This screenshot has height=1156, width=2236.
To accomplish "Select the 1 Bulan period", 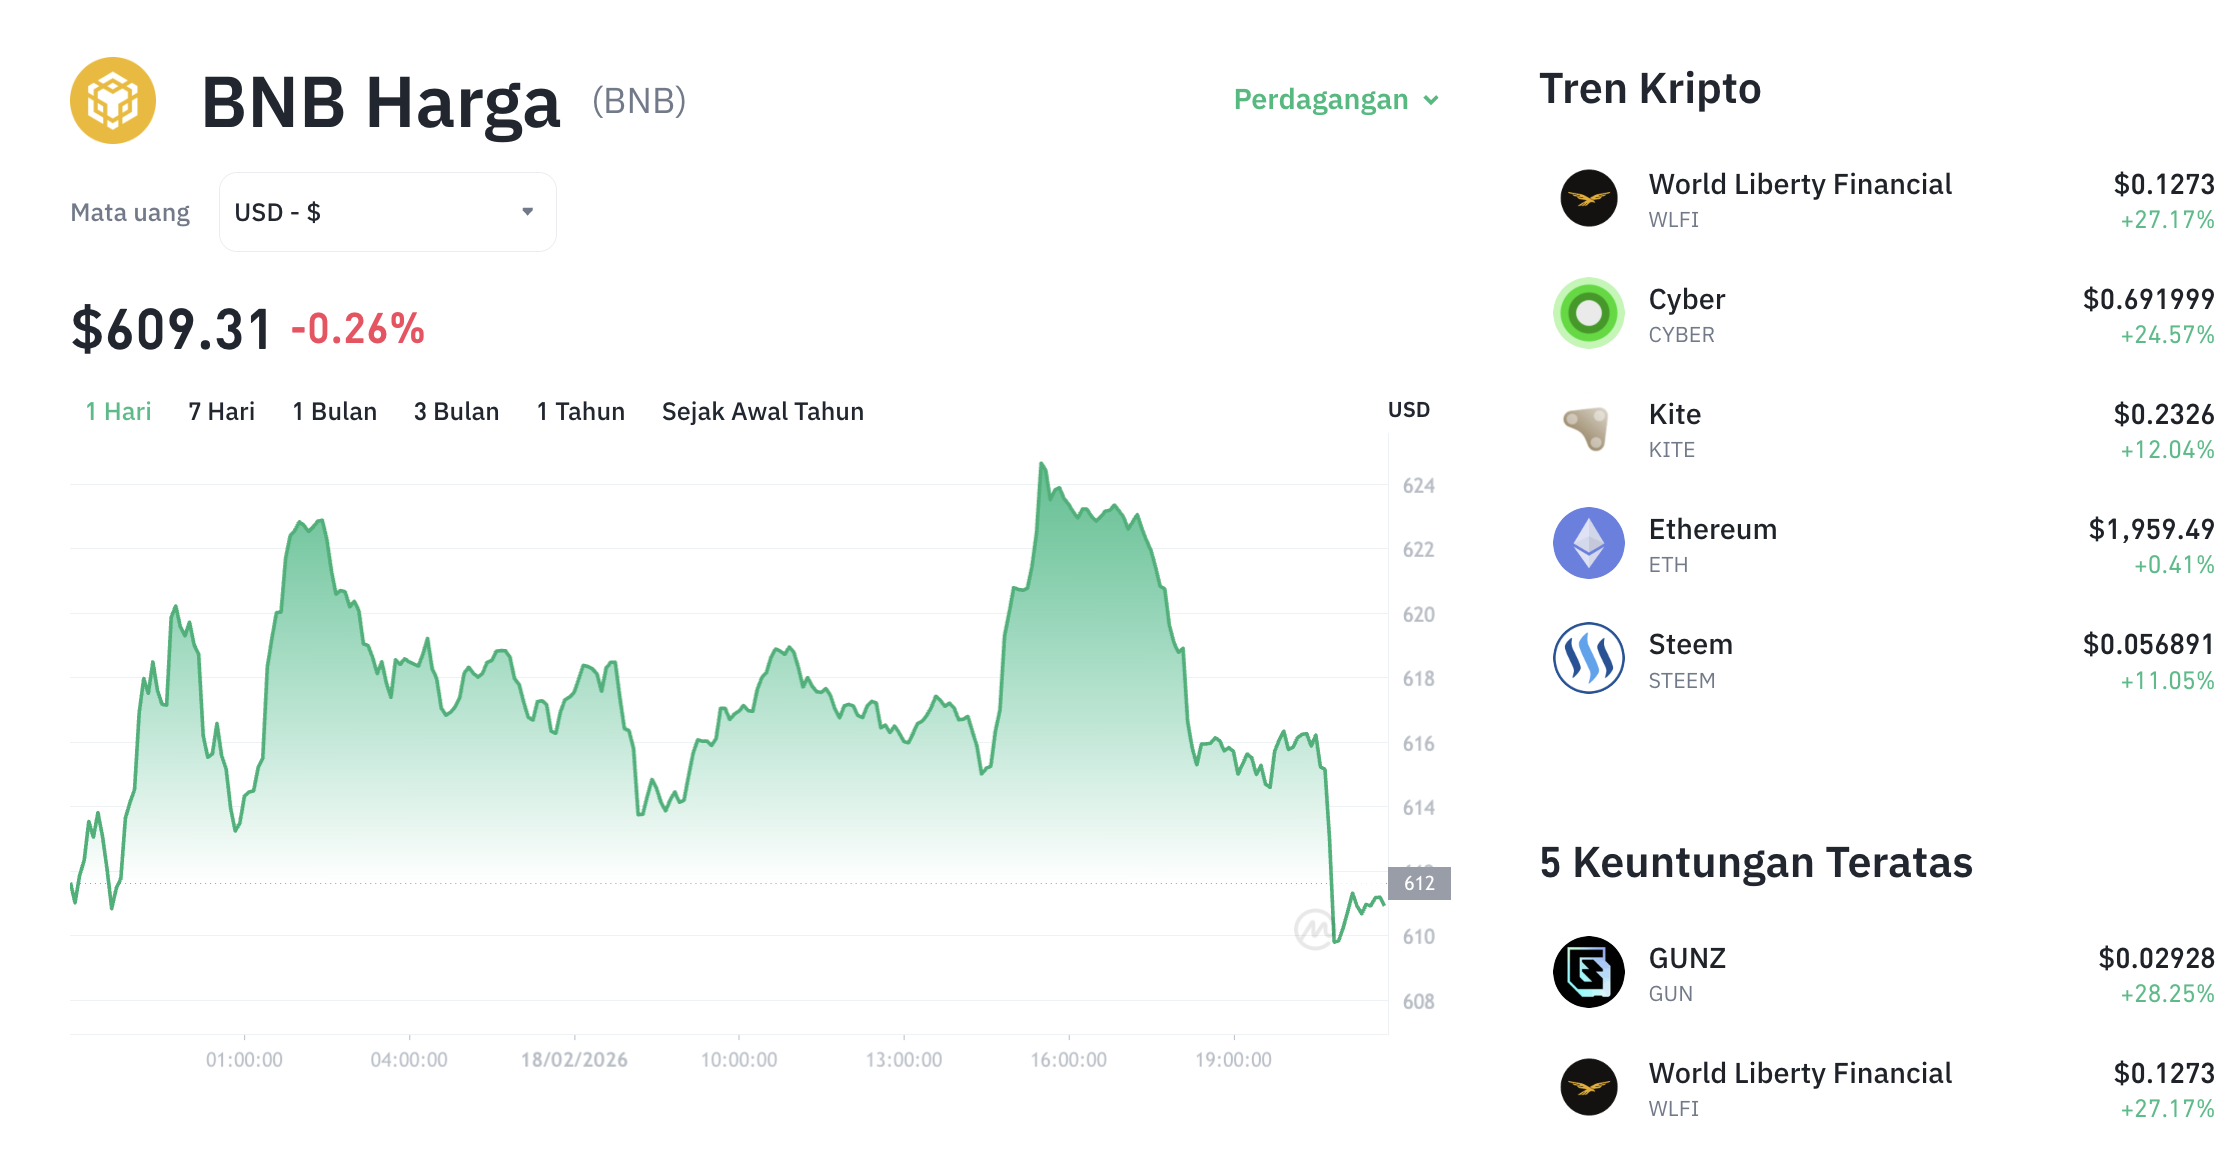I will (x=334, y=411).
